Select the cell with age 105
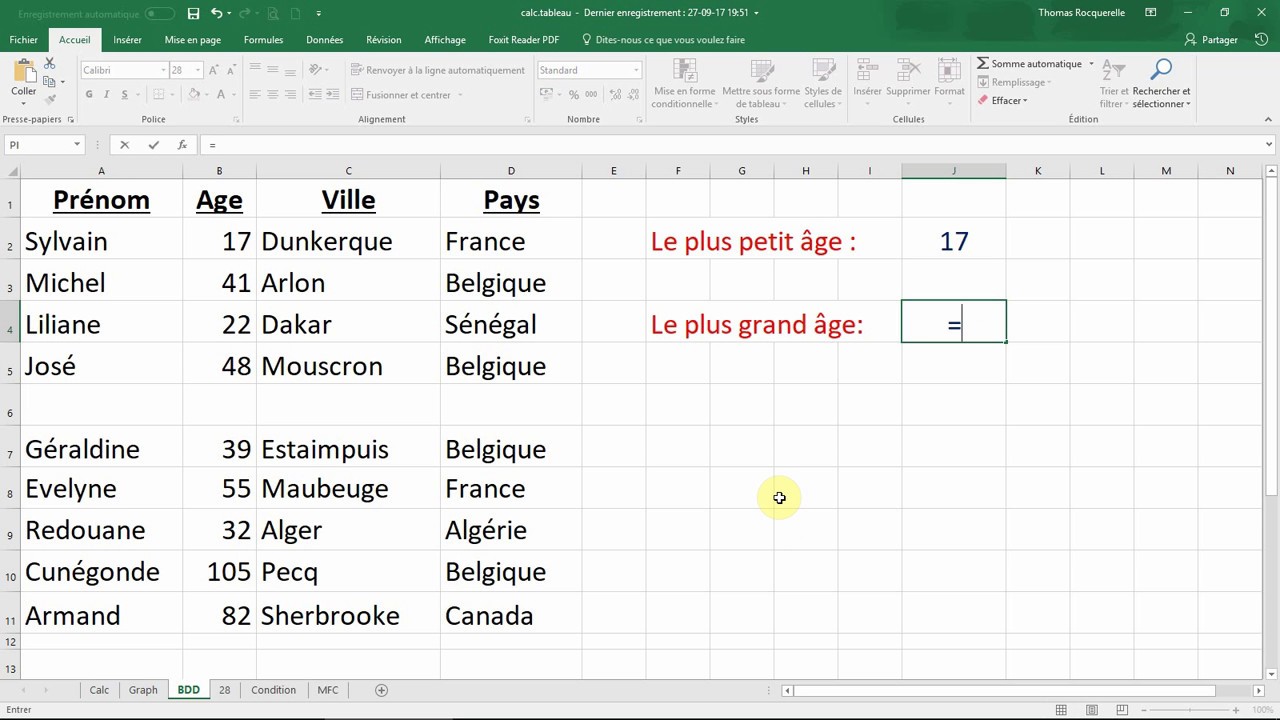The width and height of the screenshot is (1280, 720). point(219,572)
